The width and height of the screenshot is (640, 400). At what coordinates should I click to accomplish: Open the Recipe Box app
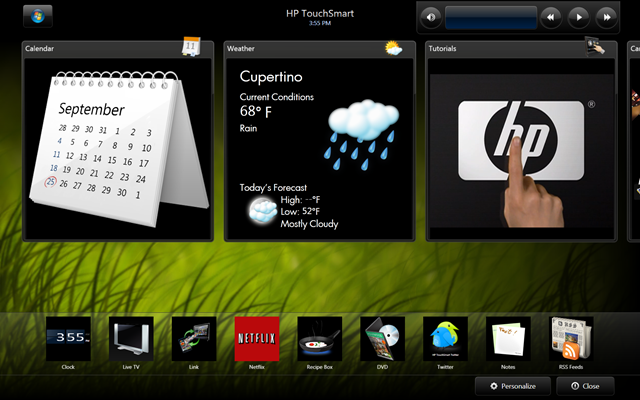320,339
